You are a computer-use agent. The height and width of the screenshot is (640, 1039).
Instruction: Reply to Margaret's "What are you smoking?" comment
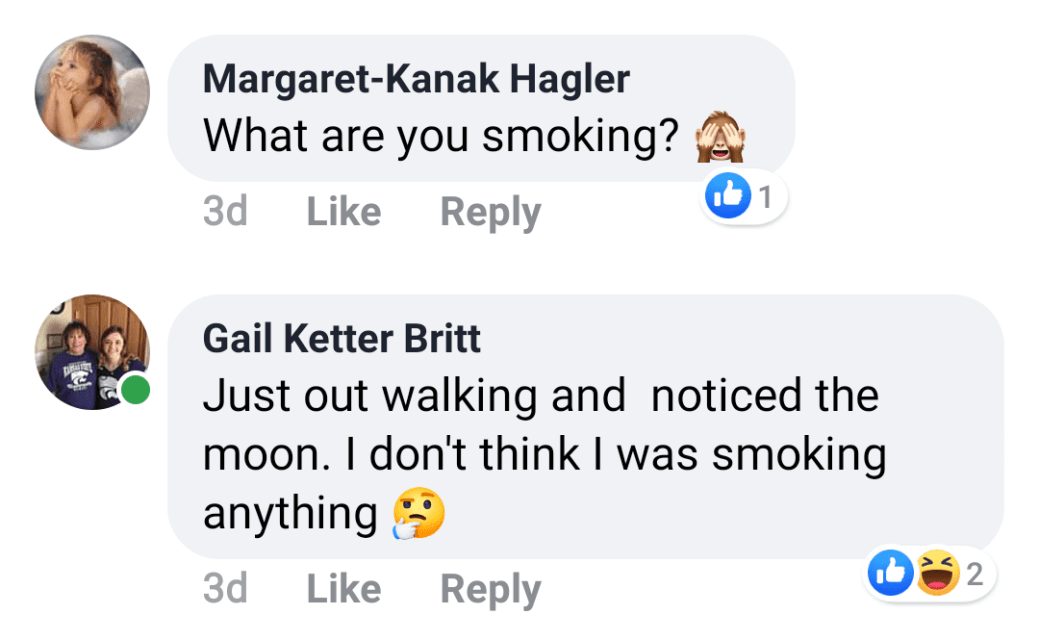(490, 212)
